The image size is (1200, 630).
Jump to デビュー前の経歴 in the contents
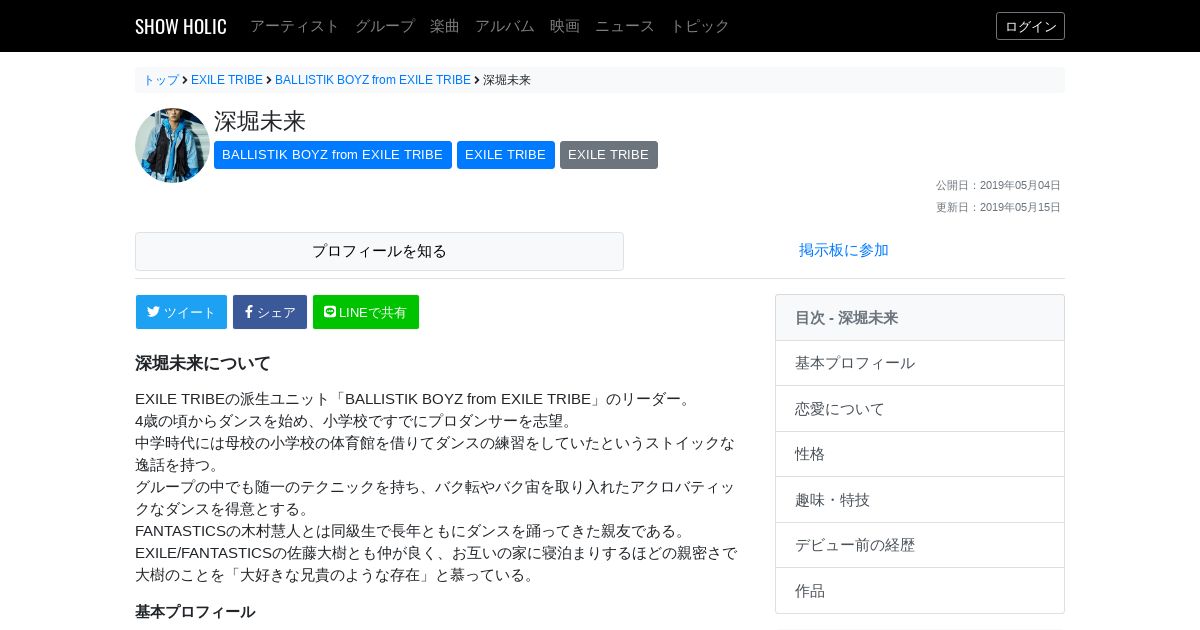(920, 545)
